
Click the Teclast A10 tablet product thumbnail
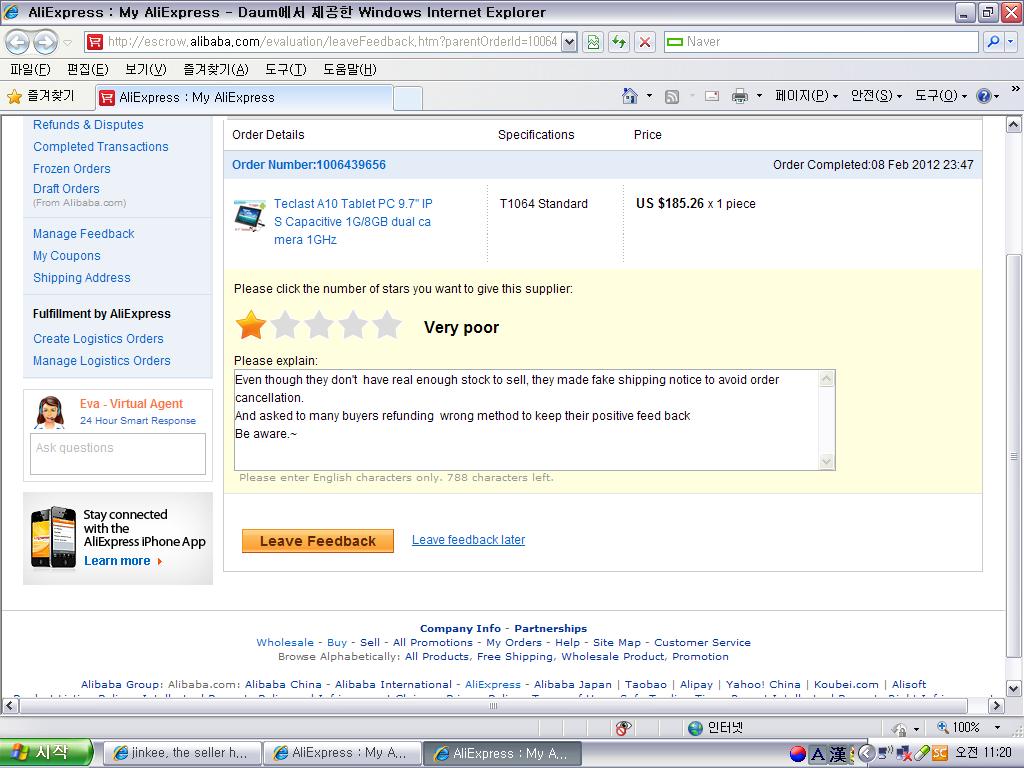coord(249,216)
